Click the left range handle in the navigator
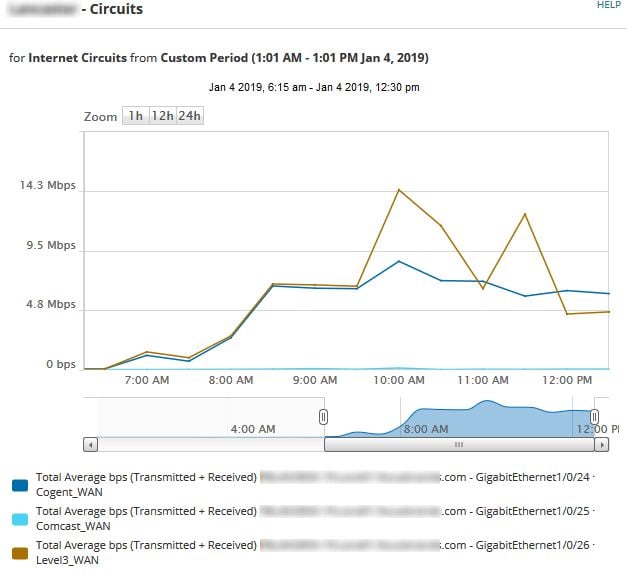 323,417
